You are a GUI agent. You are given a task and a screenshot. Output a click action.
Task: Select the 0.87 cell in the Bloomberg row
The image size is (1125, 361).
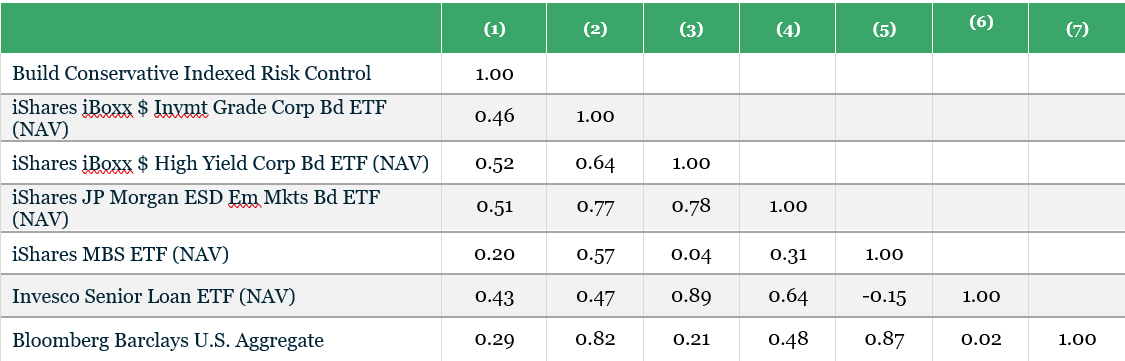(x=884, y=339)
